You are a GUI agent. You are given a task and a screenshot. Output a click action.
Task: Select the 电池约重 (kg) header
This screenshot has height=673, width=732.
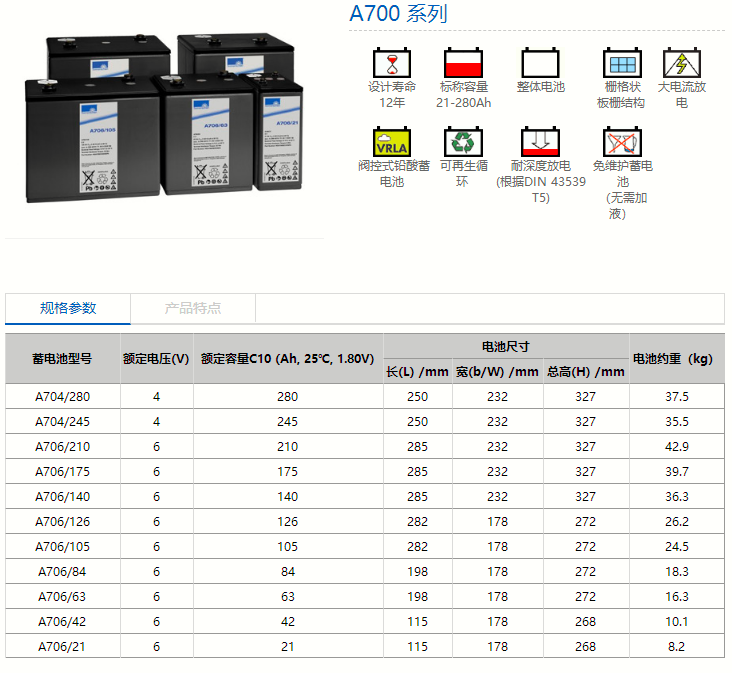coord(676,359)
